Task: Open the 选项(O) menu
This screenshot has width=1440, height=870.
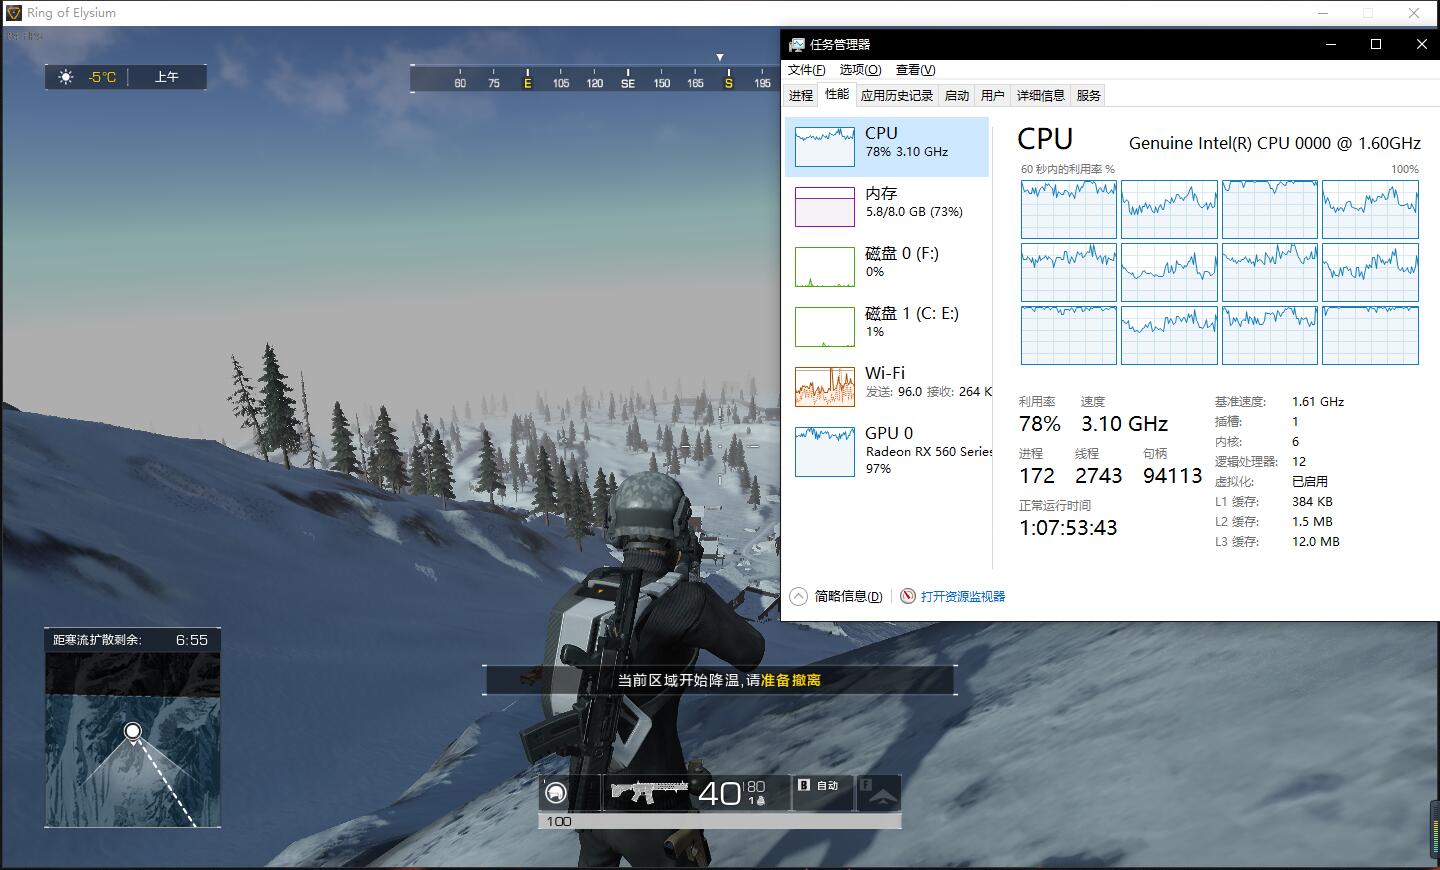Action: [x=860, y=70]
